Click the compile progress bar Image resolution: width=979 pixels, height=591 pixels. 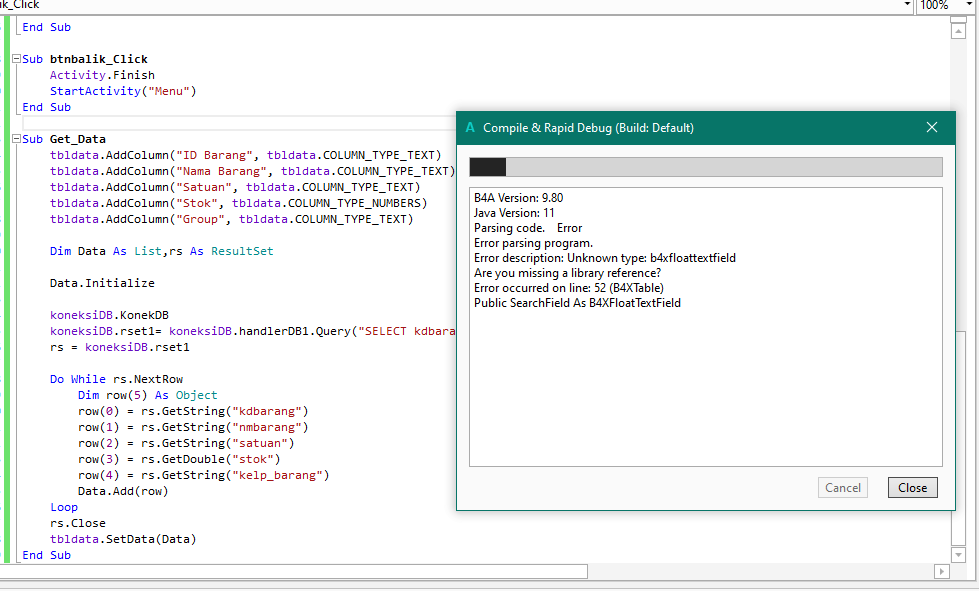(x=705, y=167)
